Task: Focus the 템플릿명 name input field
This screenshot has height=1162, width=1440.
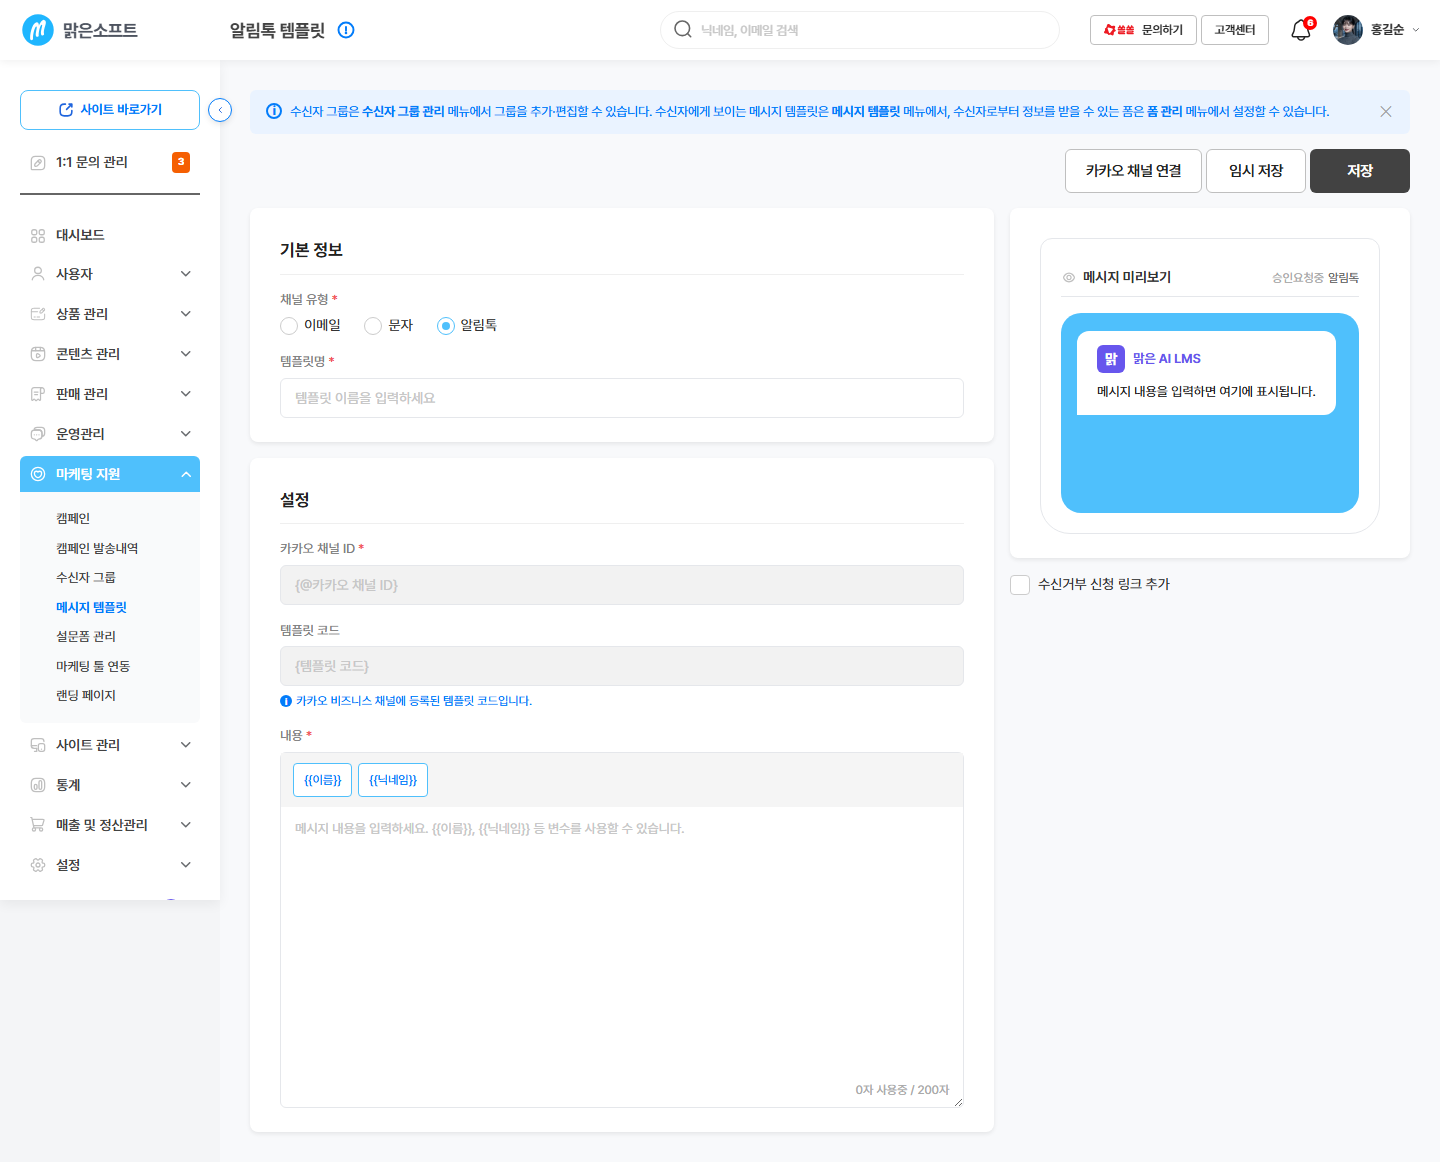Action: [622, 398]
